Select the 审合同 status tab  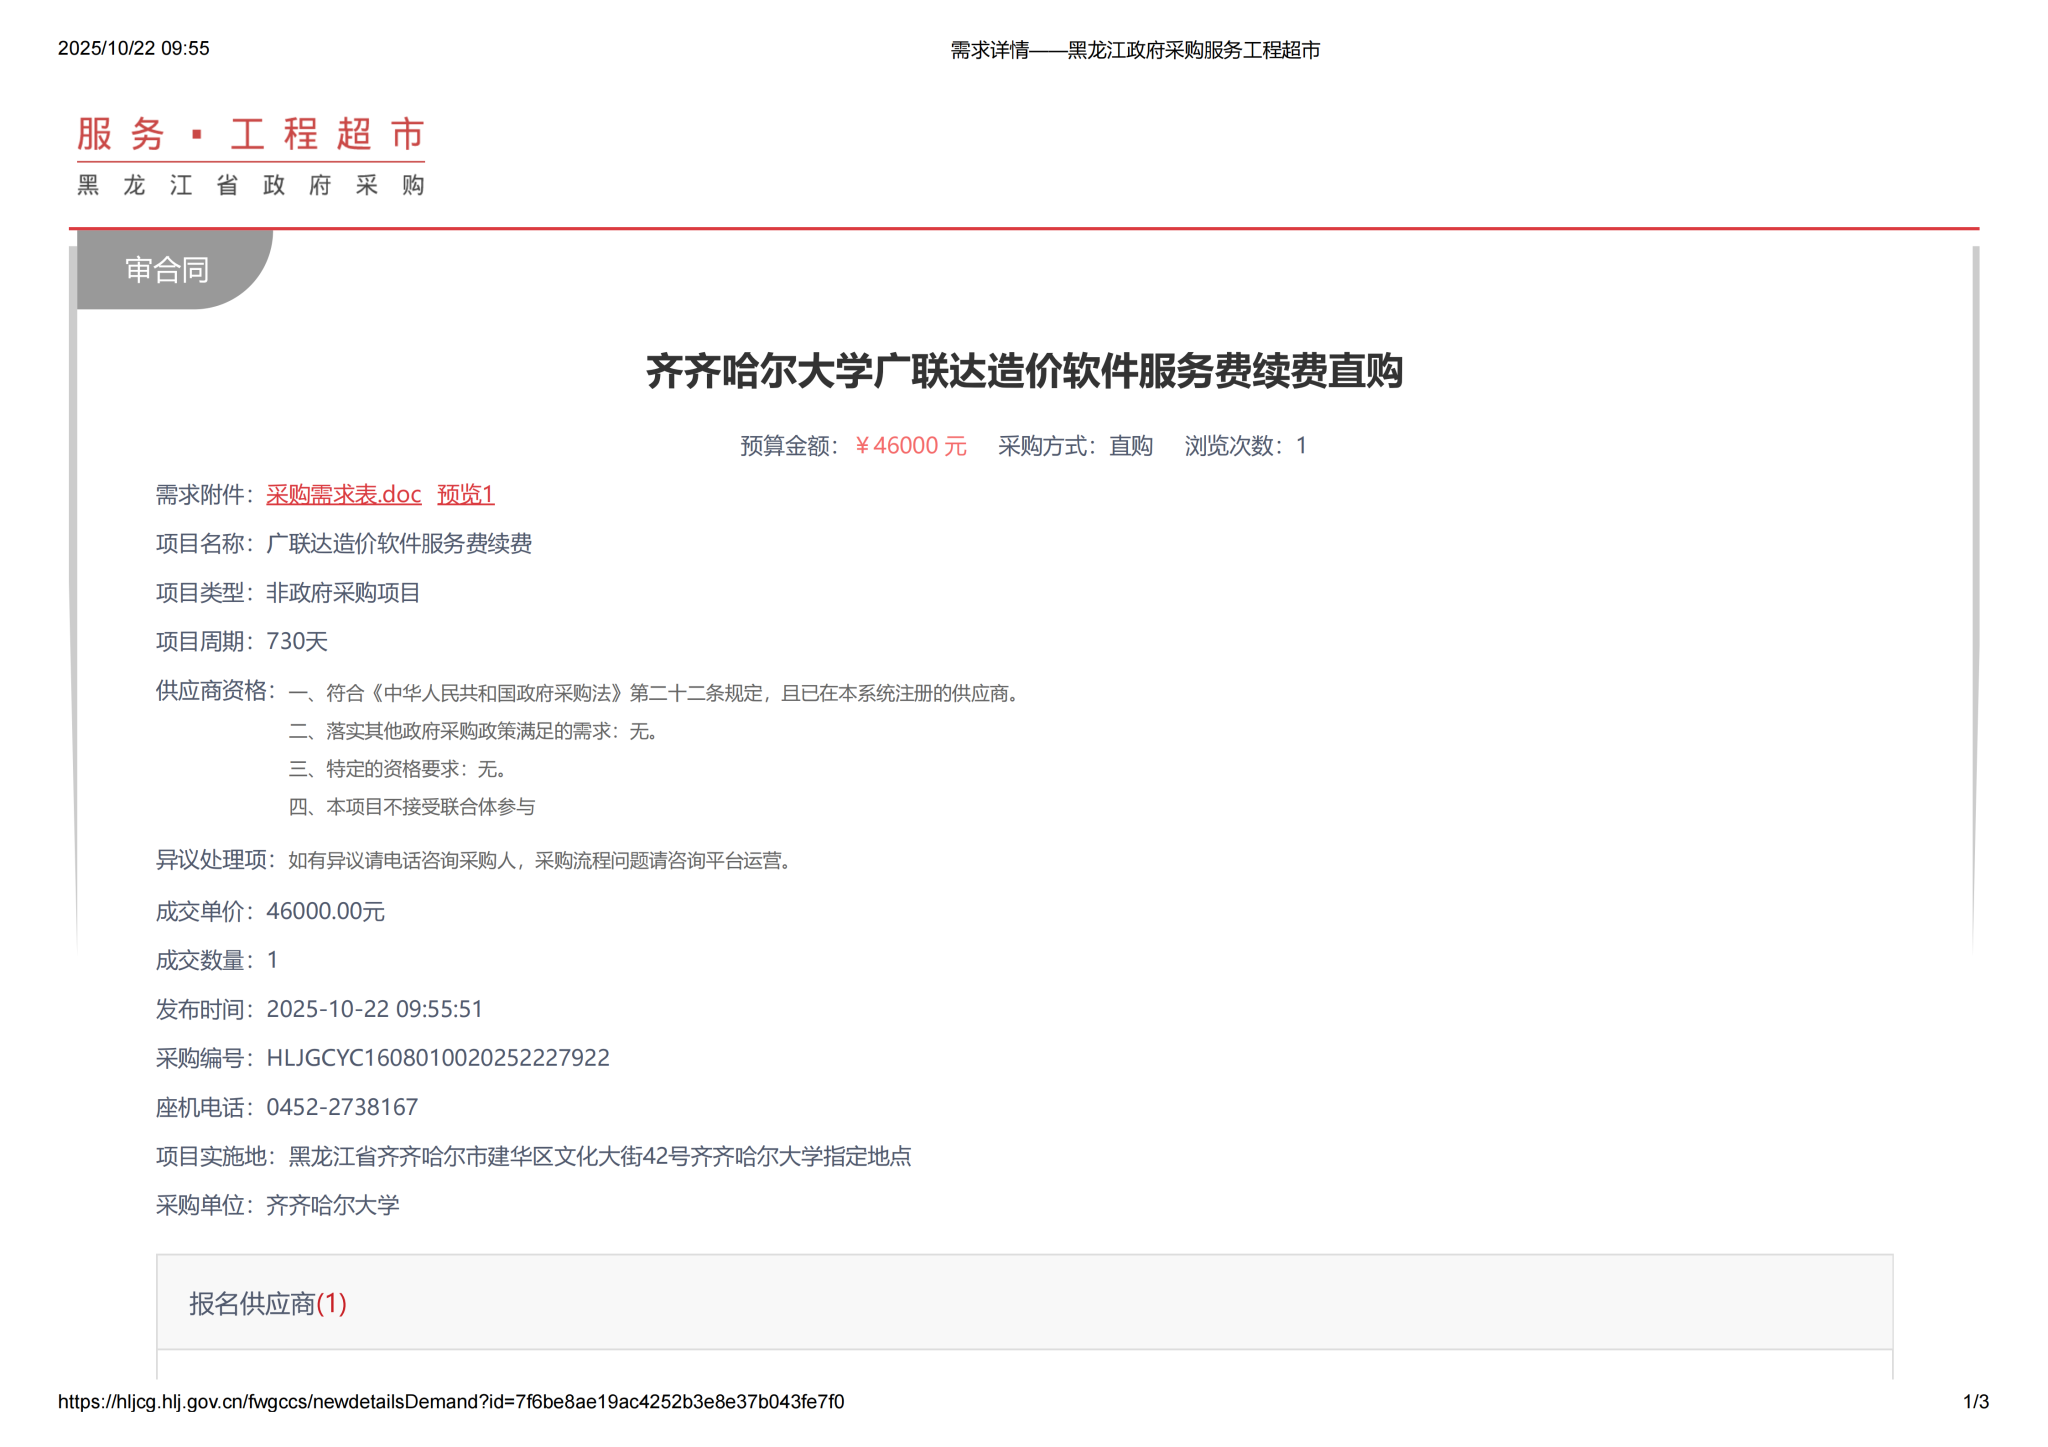167,270
